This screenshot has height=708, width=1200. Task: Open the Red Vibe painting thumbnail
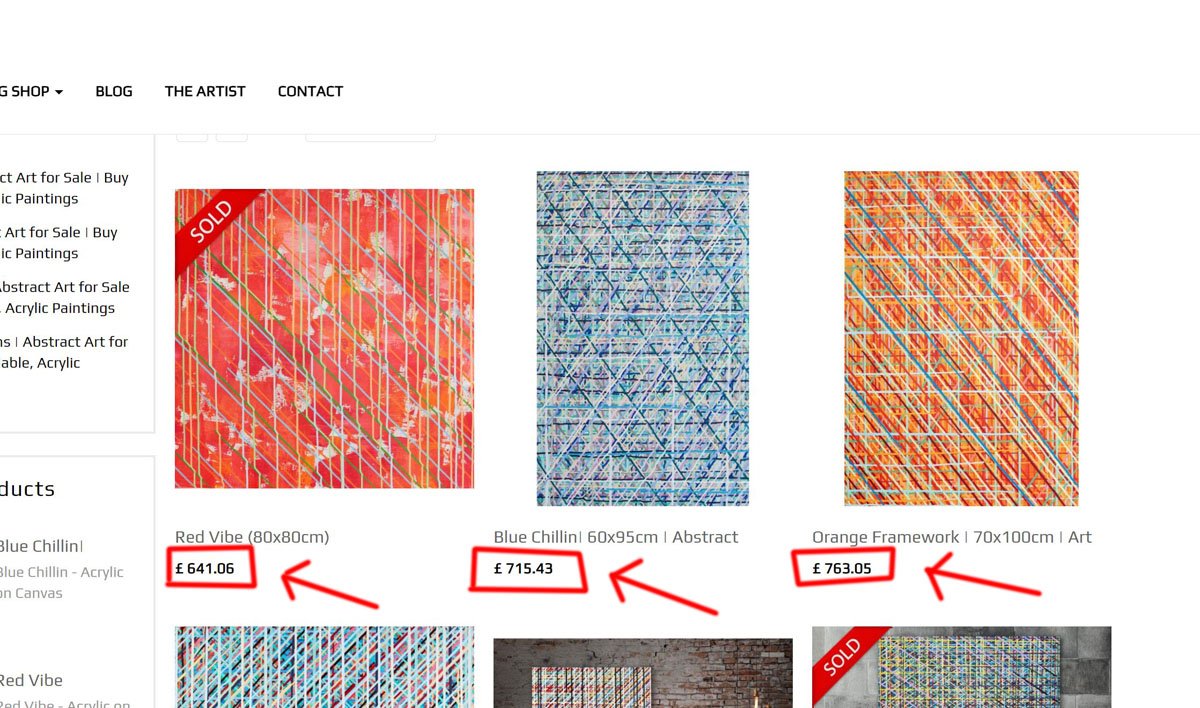tap(324, 339)
